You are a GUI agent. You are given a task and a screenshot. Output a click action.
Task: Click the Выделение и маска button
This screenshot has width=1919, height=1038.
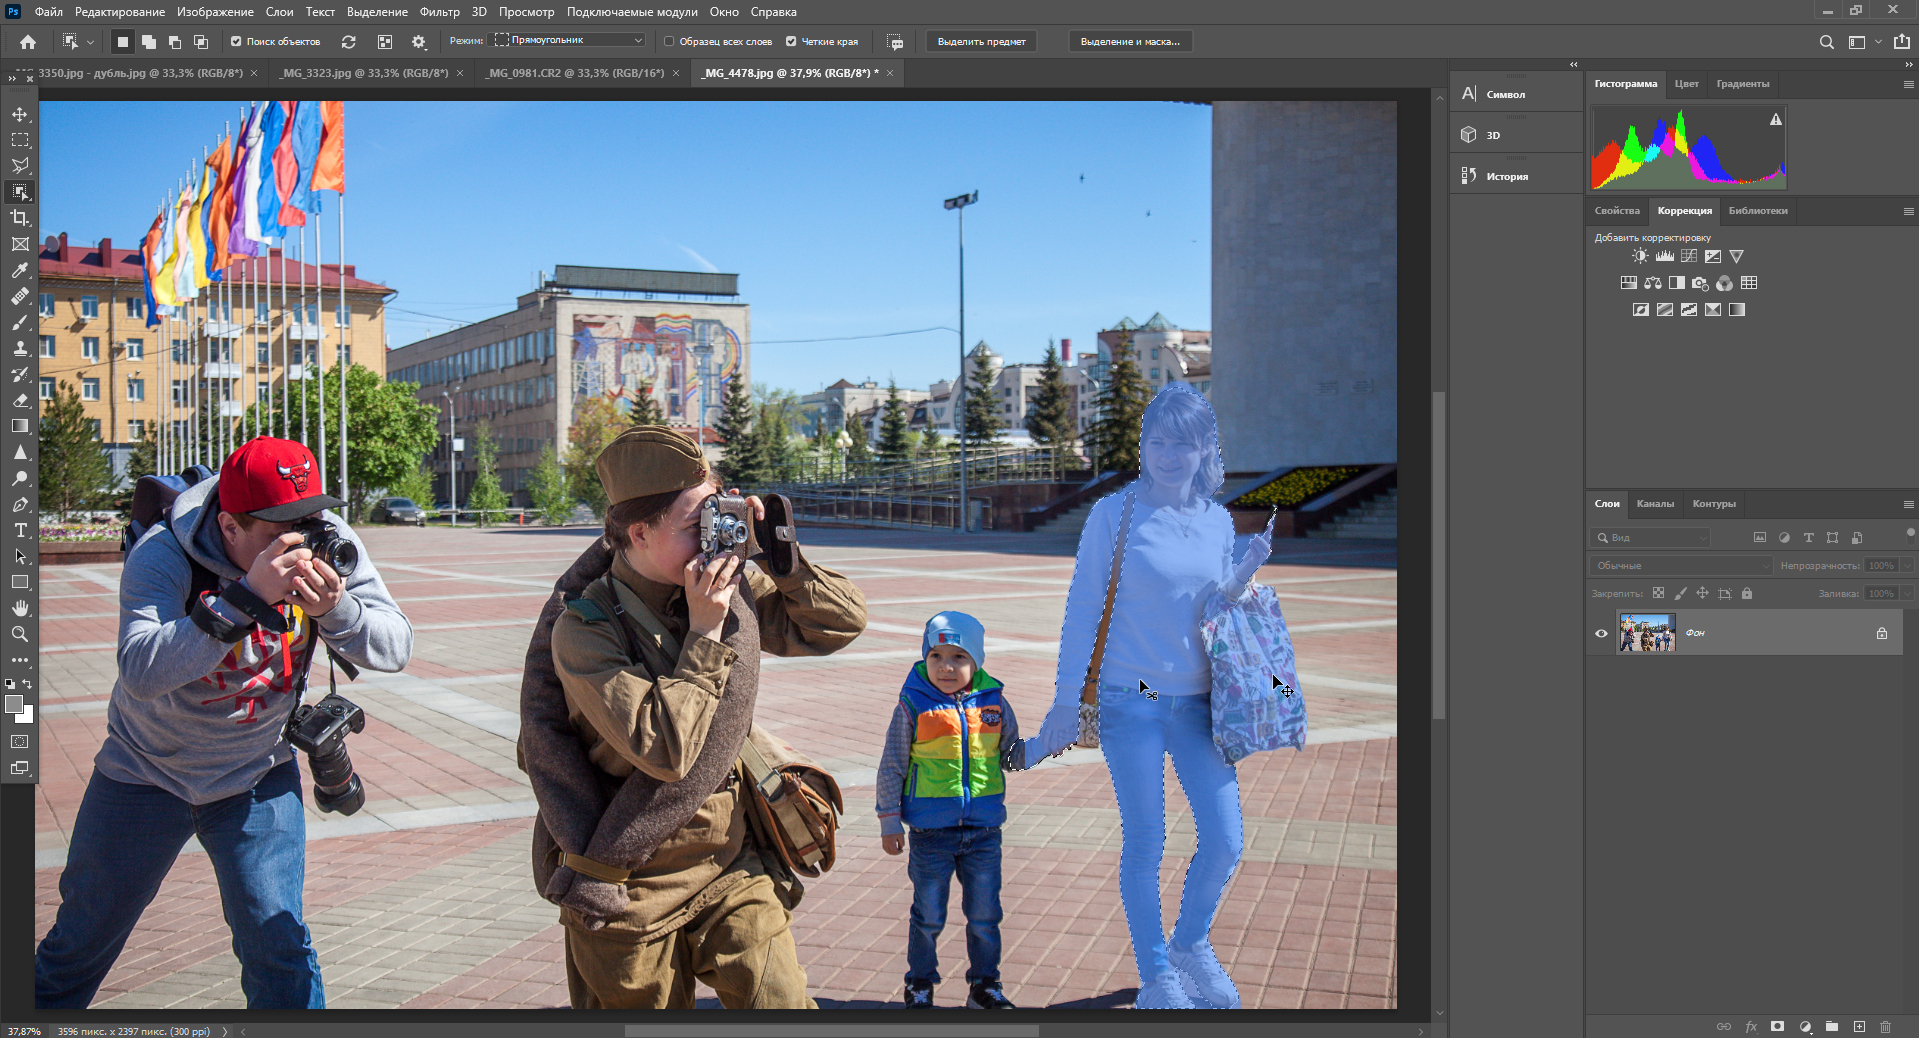pyautogui.click(x=1130, y=42)
